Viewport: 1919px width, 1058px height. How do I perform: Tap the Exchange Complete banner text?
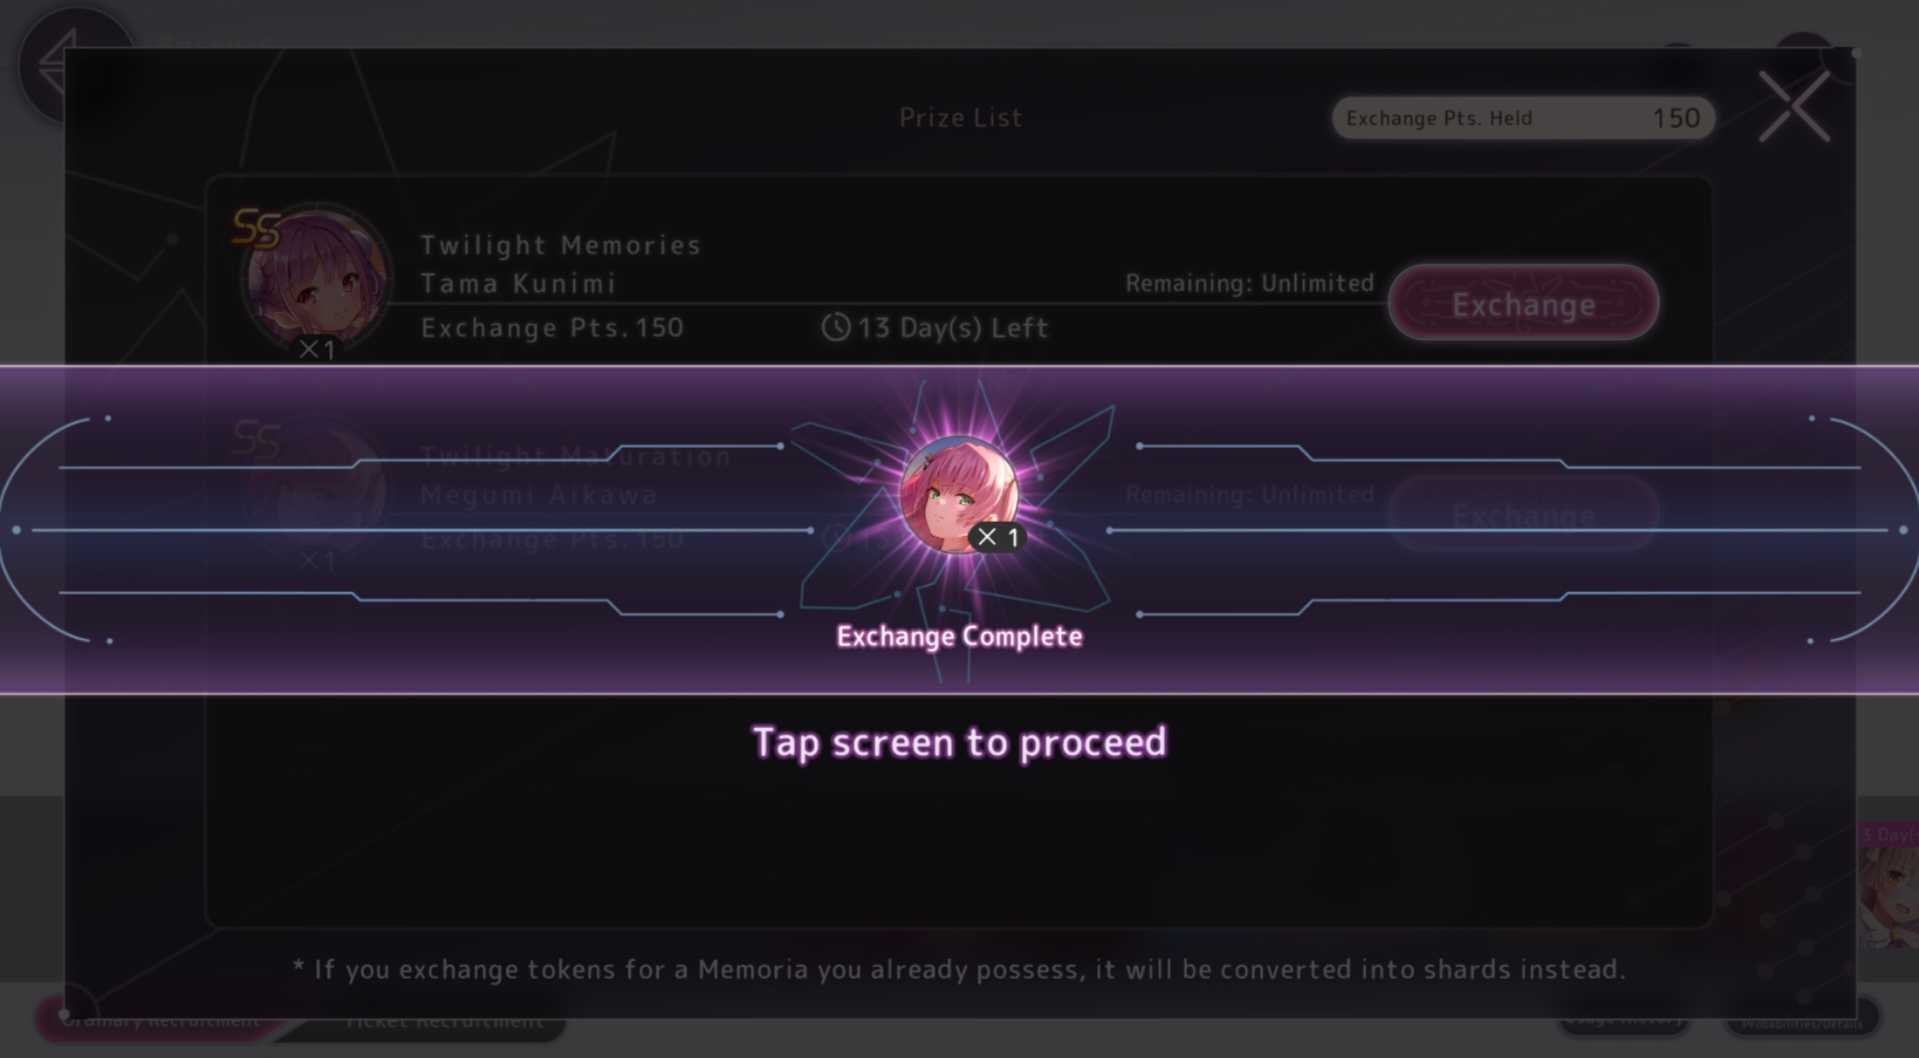(x=959, y=636)
